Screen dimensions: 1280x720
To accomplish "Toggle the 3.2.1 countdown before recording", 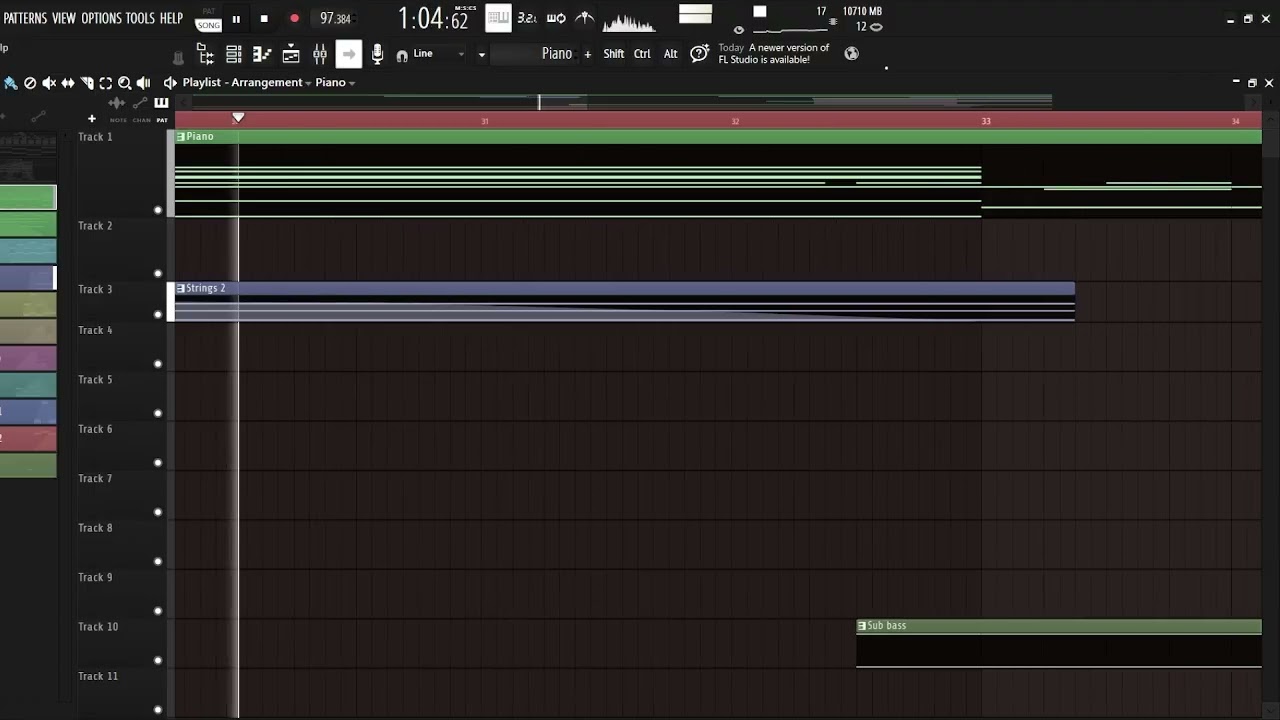I will click(527, 18).
